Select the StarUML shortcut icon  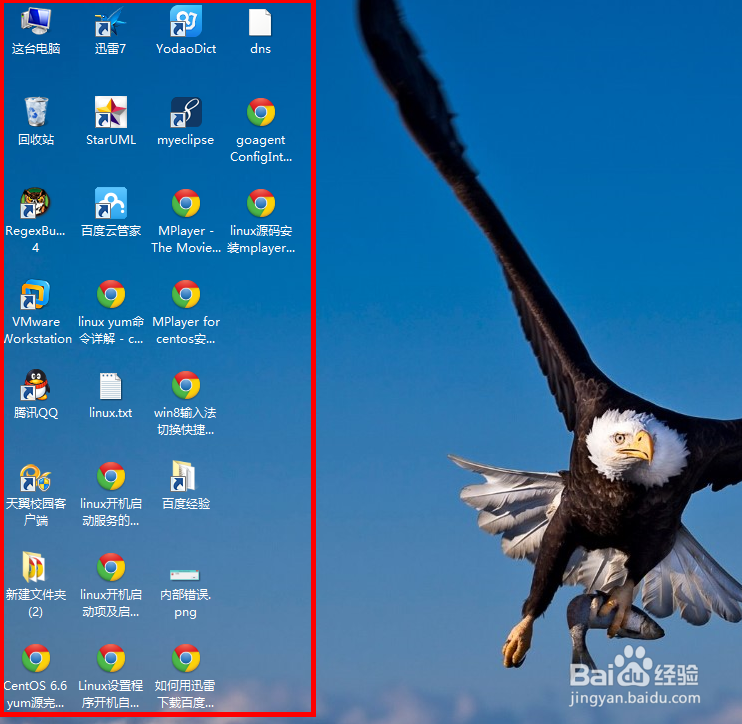click(111, 112)
